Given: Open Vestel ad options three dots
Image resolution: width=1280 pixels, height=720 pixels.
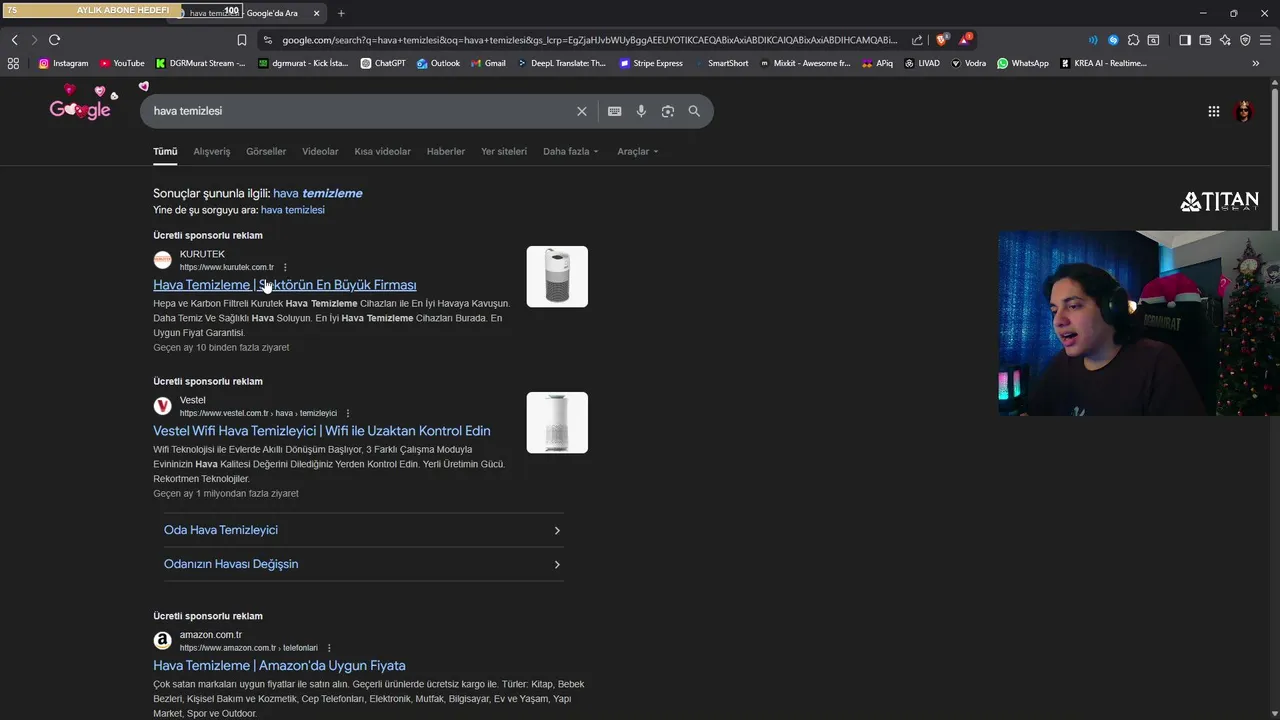Looking at the screenshot, I should (348, 413).
